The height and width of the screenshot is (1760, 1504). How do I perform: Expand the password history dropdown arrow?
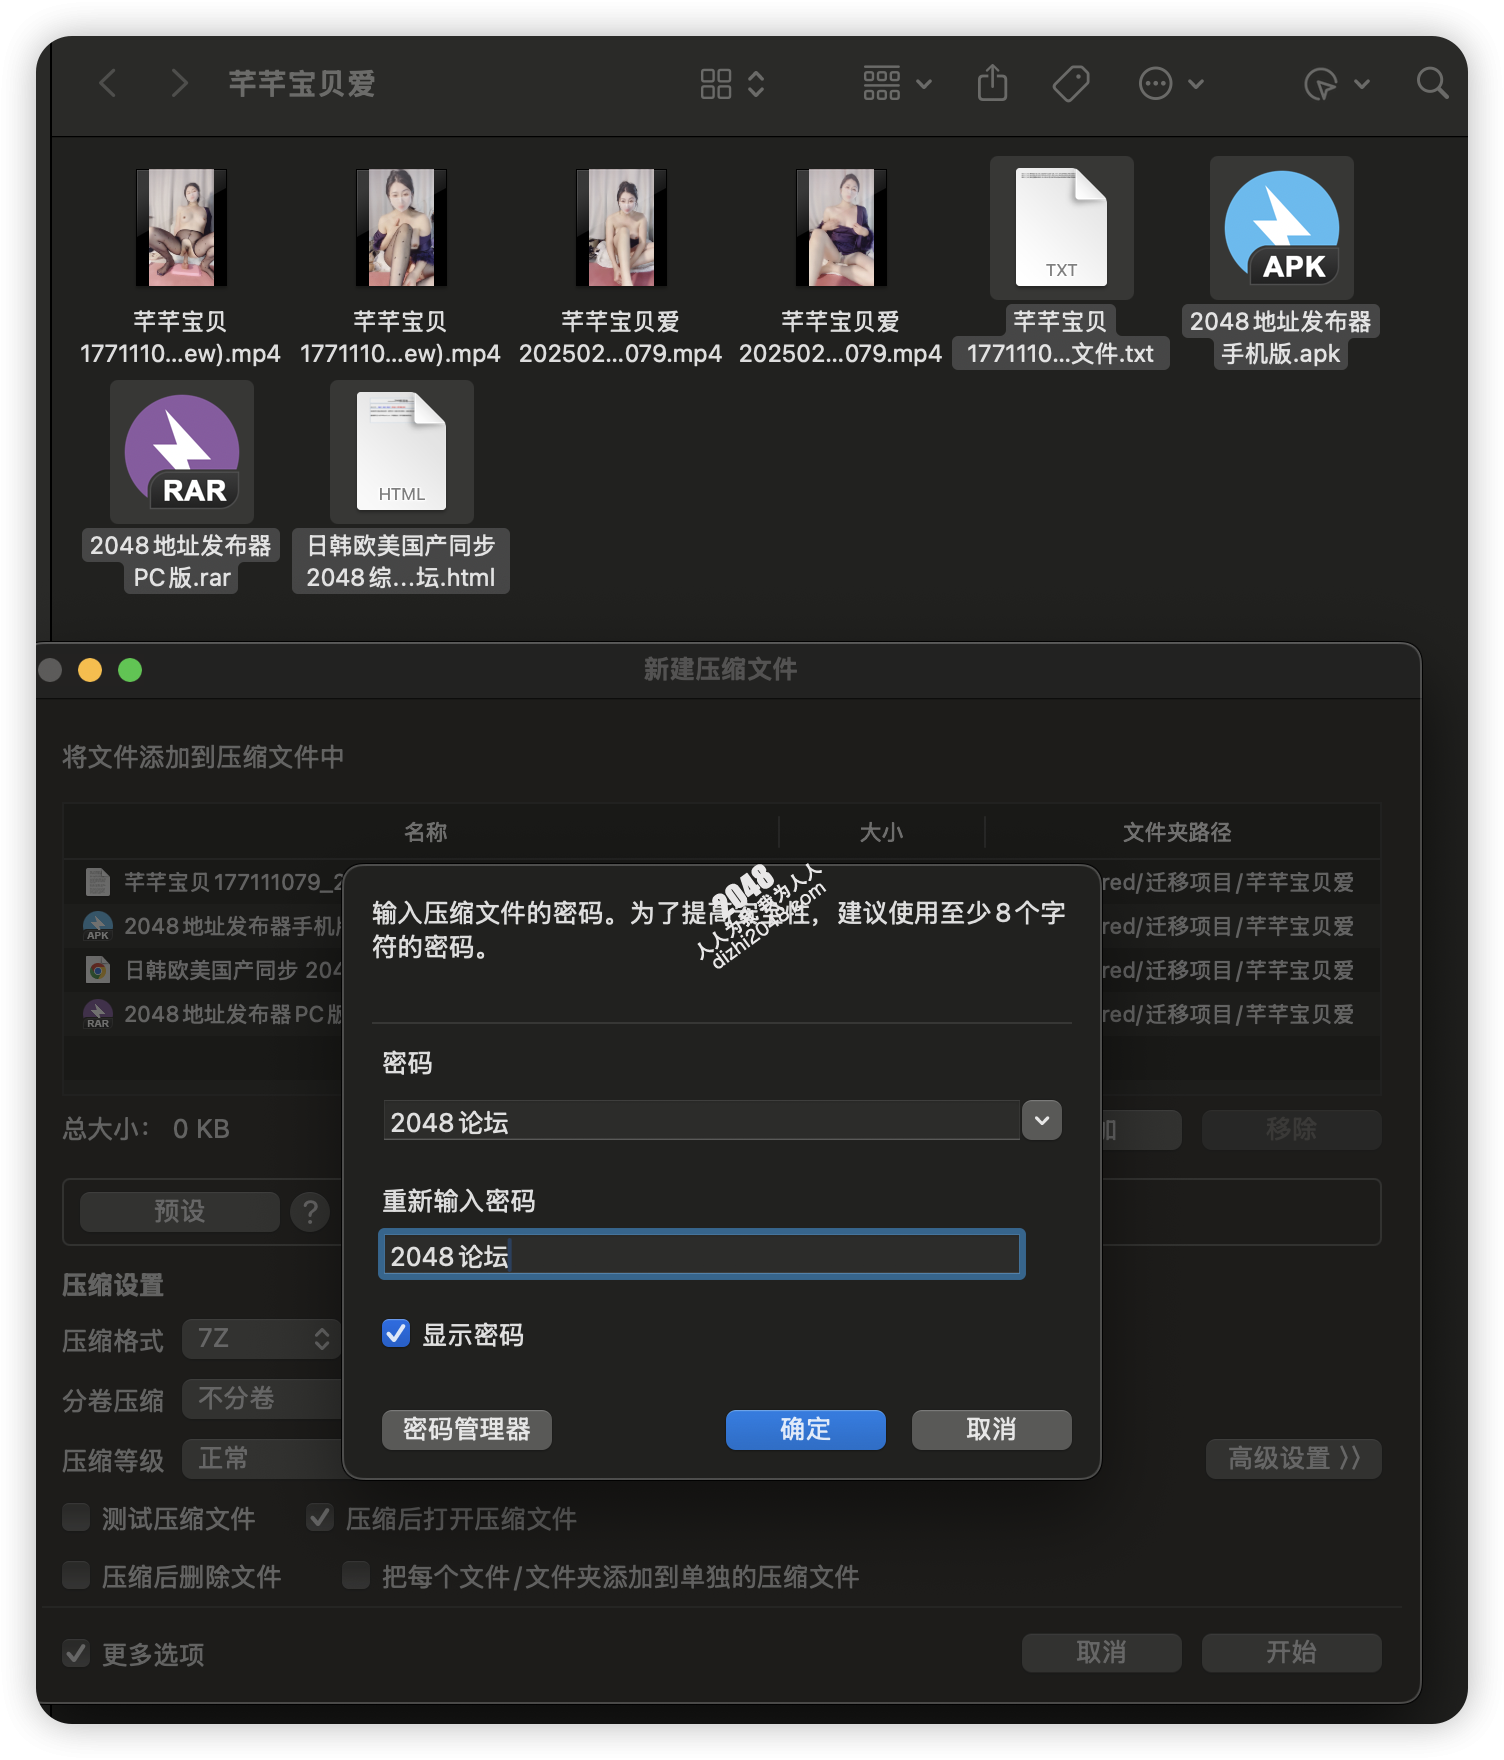1041,1120
